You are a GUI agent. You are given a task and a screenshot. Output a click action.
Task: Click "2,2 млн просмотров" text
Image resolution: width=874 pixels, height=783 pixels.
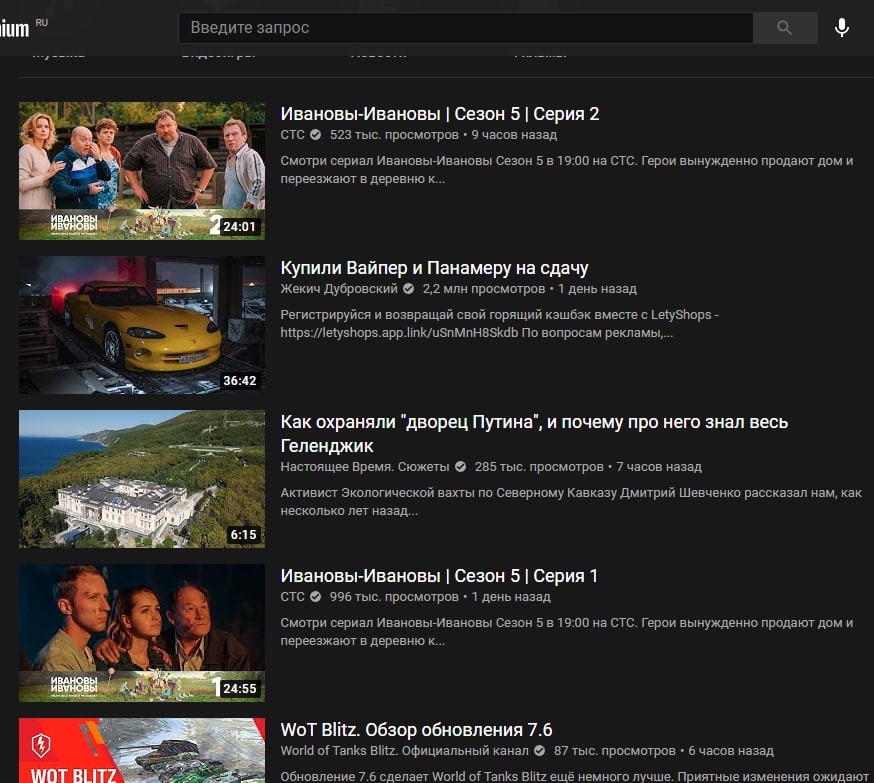tap(484, 289)
